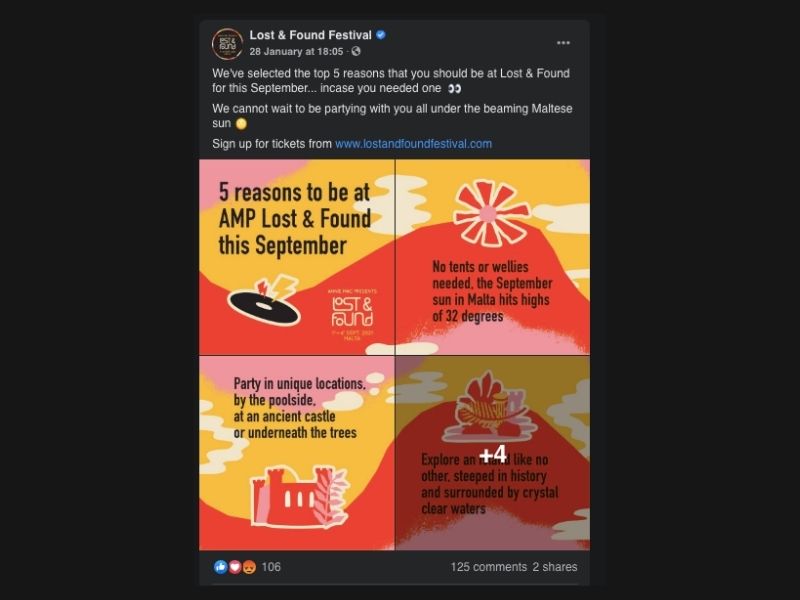Image resolution: width=800 pixels, height=600 pixels.
Task: Click the Like reaction icon
Action: tap(220, 567)
